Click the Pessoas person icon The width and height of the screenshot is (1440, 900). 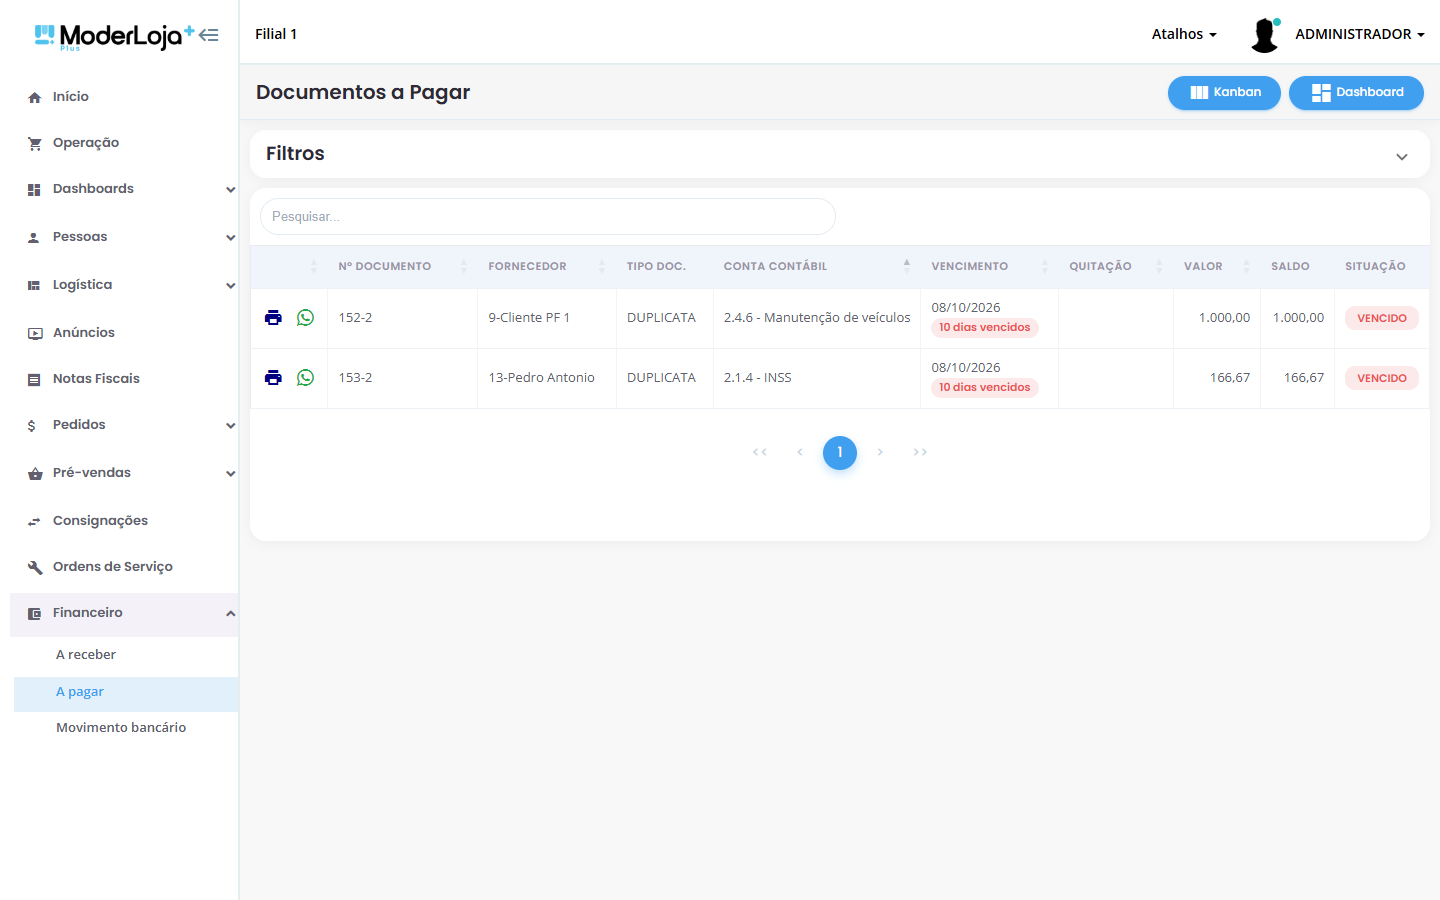[x=34, y=237]
